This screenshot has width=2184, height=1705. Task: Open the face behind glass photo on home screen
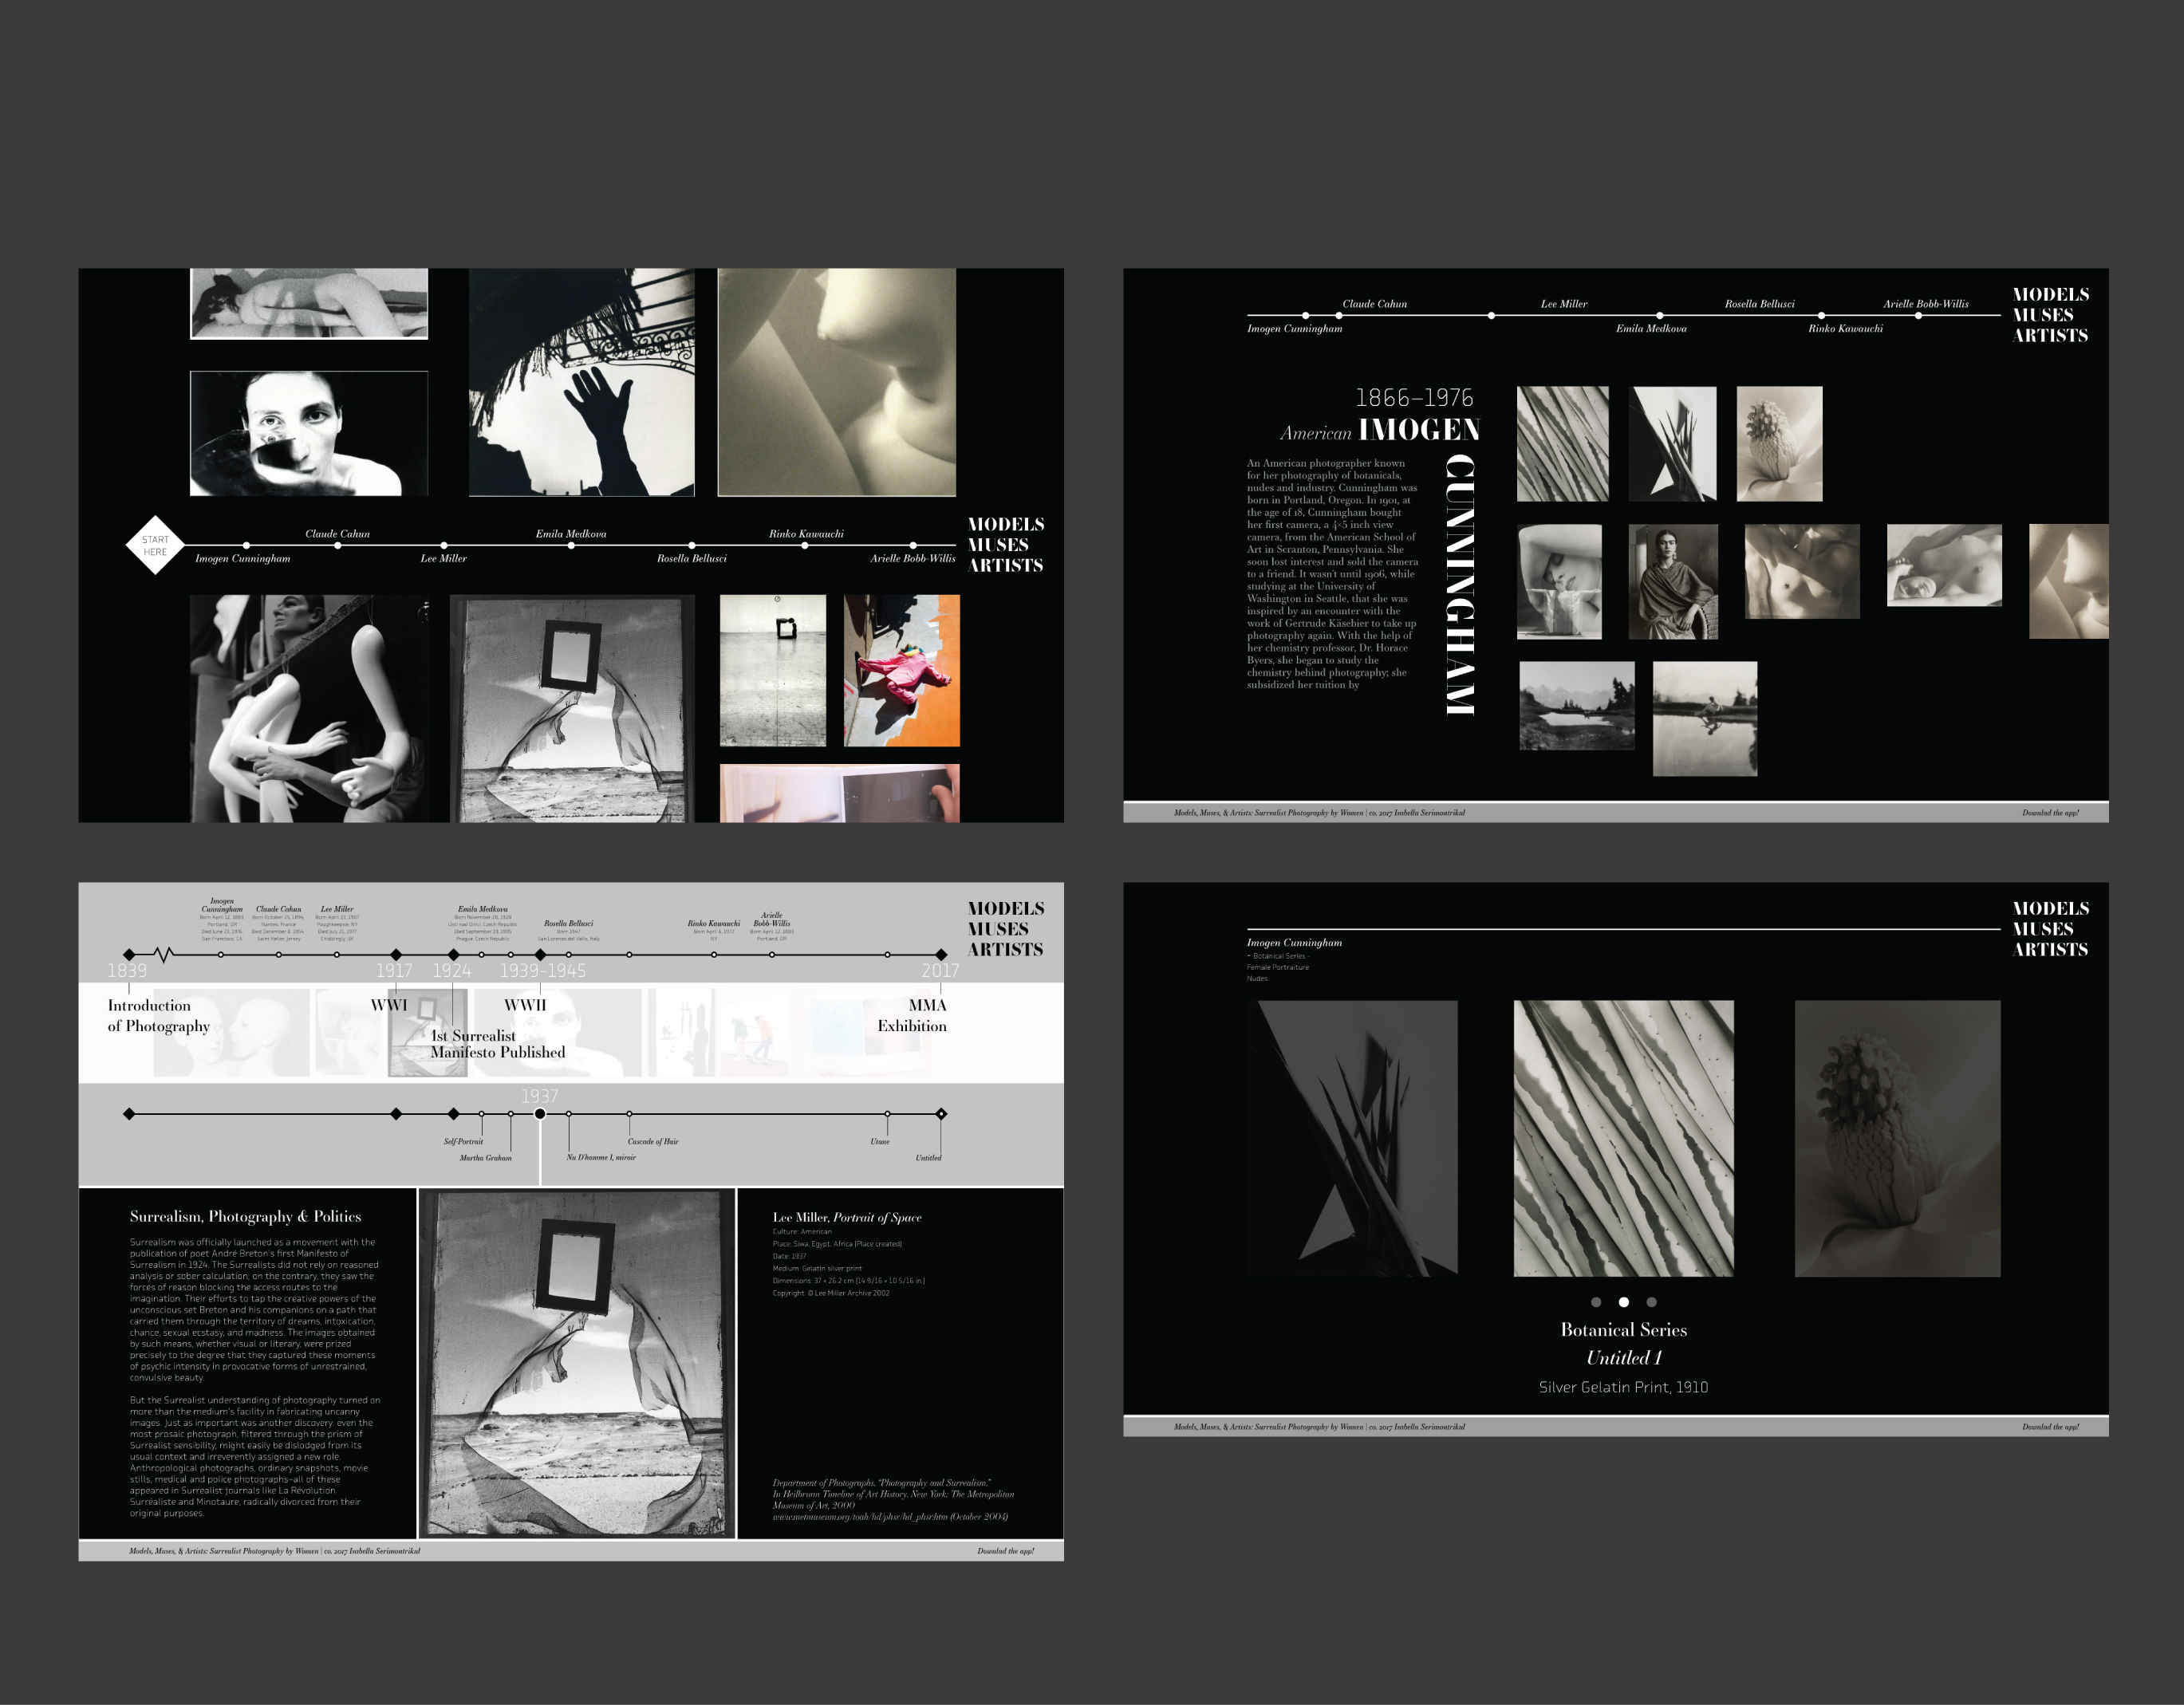click(309, 433)
